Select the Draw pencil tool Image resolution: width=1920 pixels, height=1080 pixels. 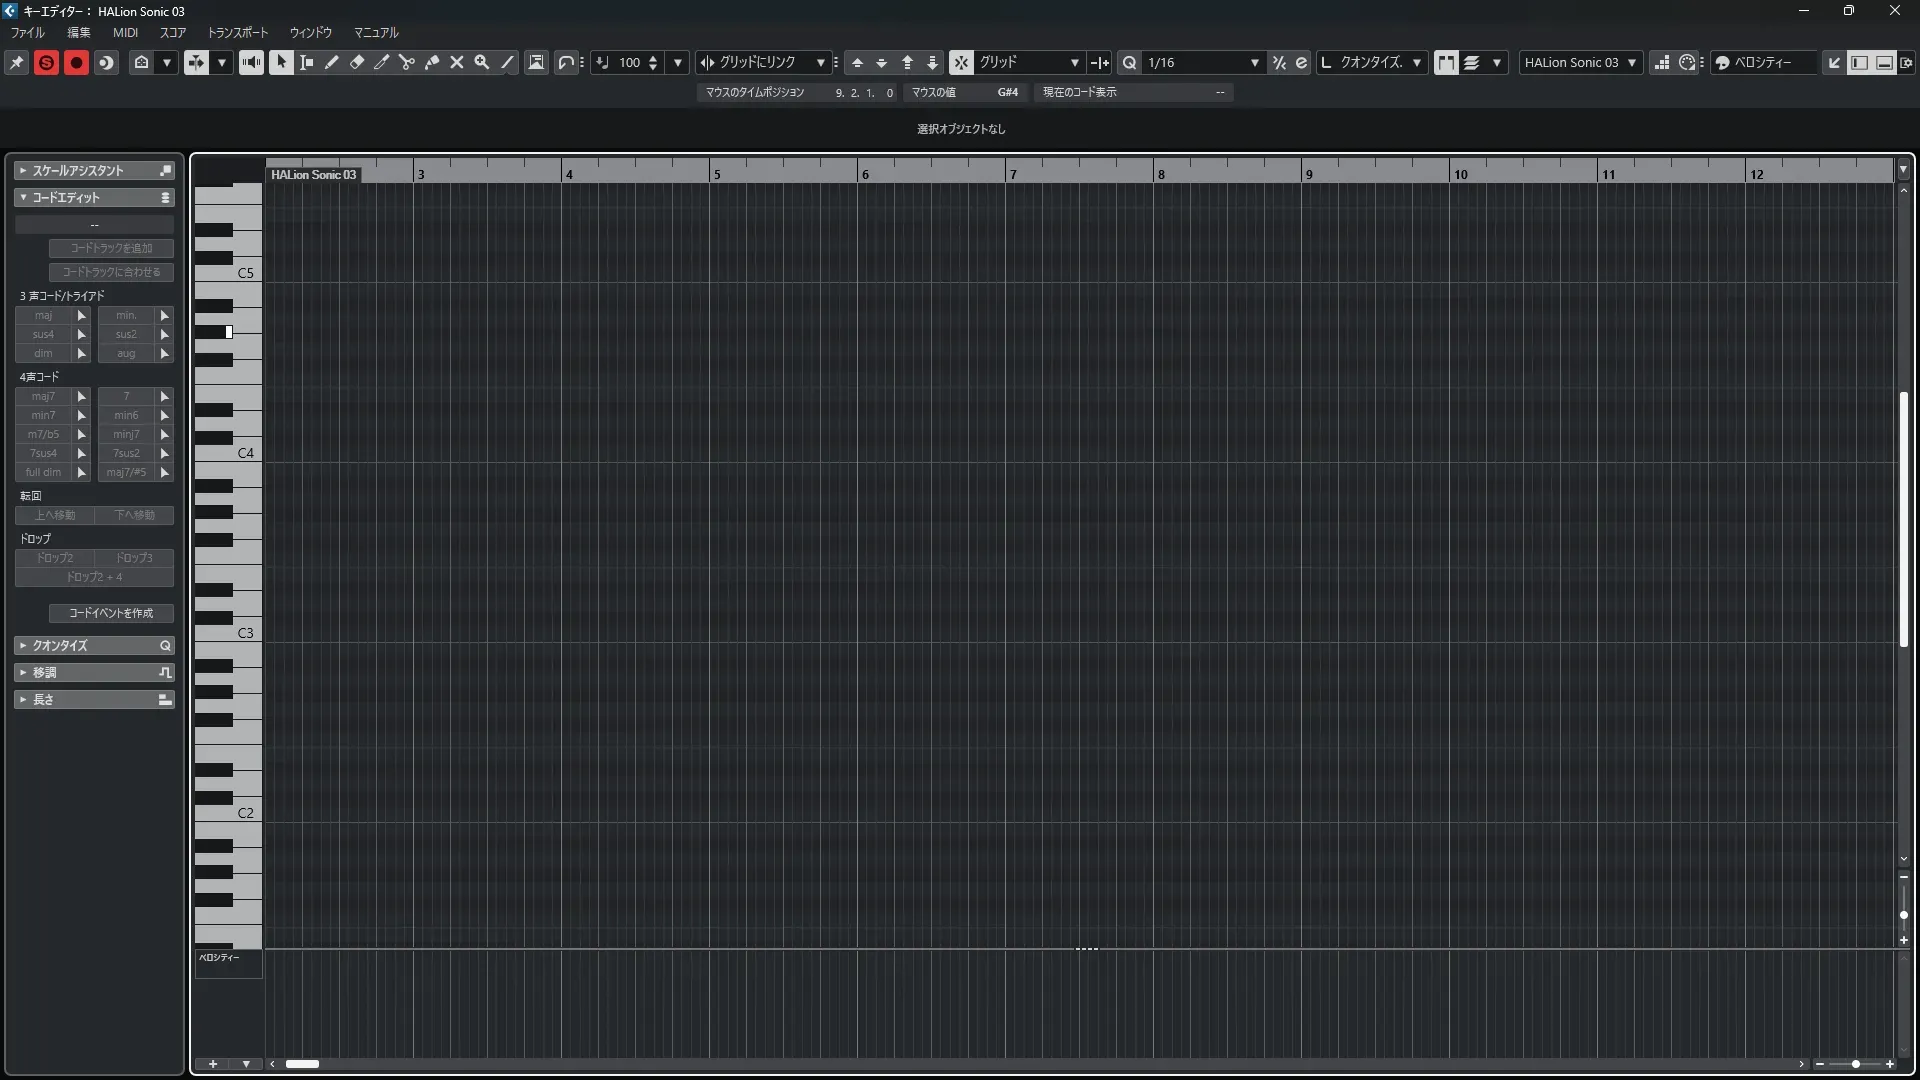pyautogui.click(x=332, y=62)
